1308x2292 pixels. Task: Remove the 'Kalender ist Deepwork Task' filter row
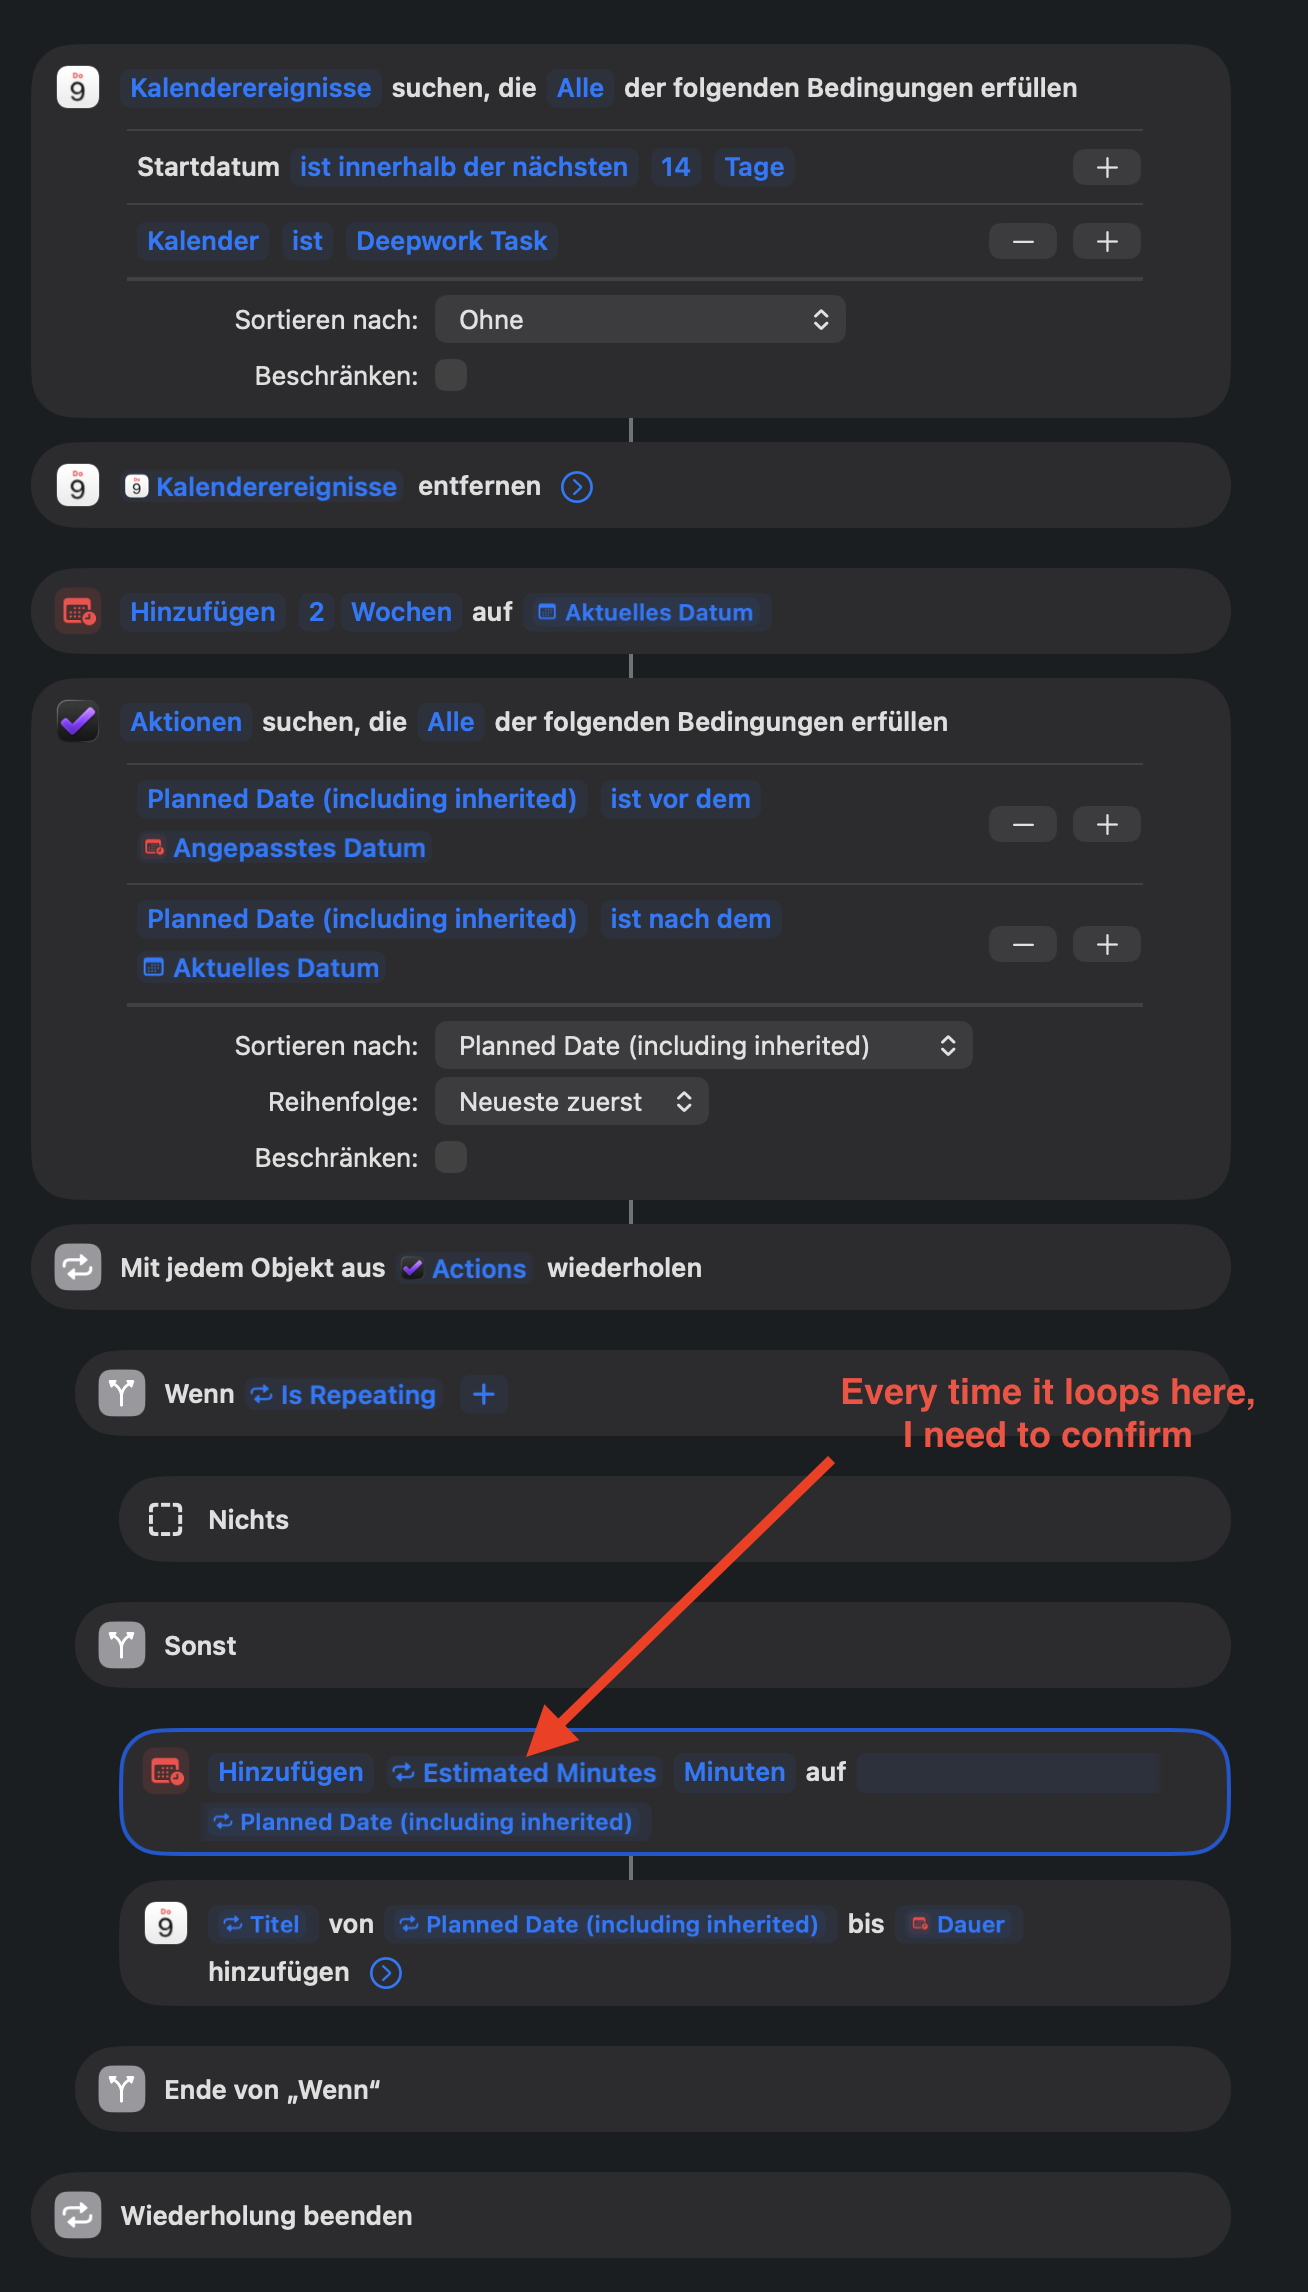[1023, 241]
